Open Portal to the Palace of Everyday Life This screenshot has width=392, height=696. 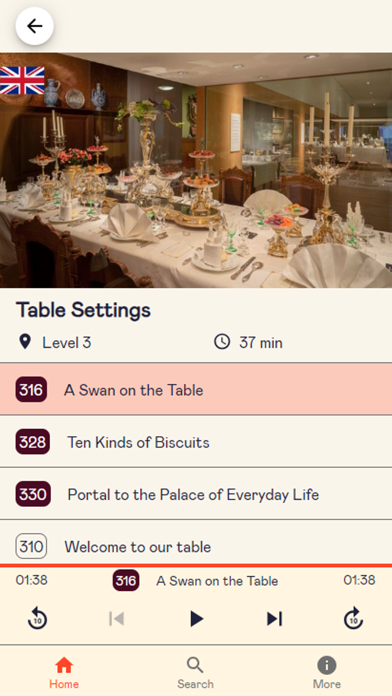[x=196, y=494]
